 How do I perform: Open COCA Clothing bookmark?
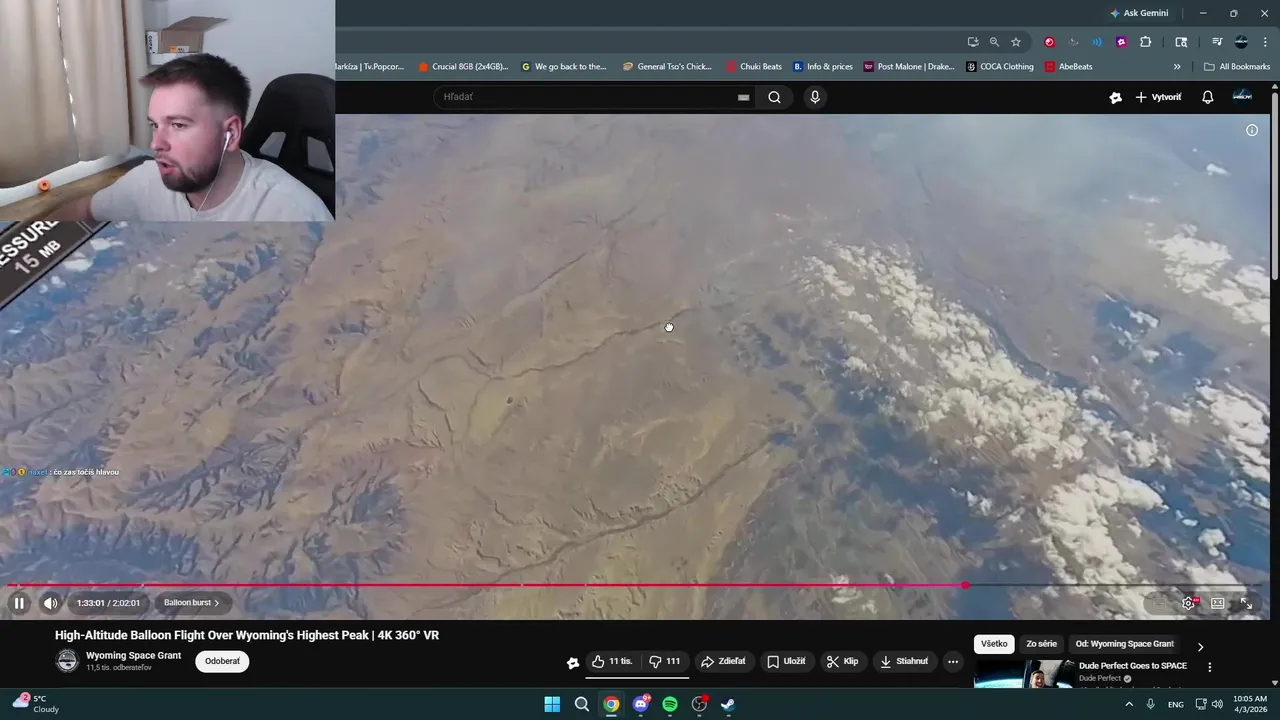pyautogui.click(x=1000, y=67)
